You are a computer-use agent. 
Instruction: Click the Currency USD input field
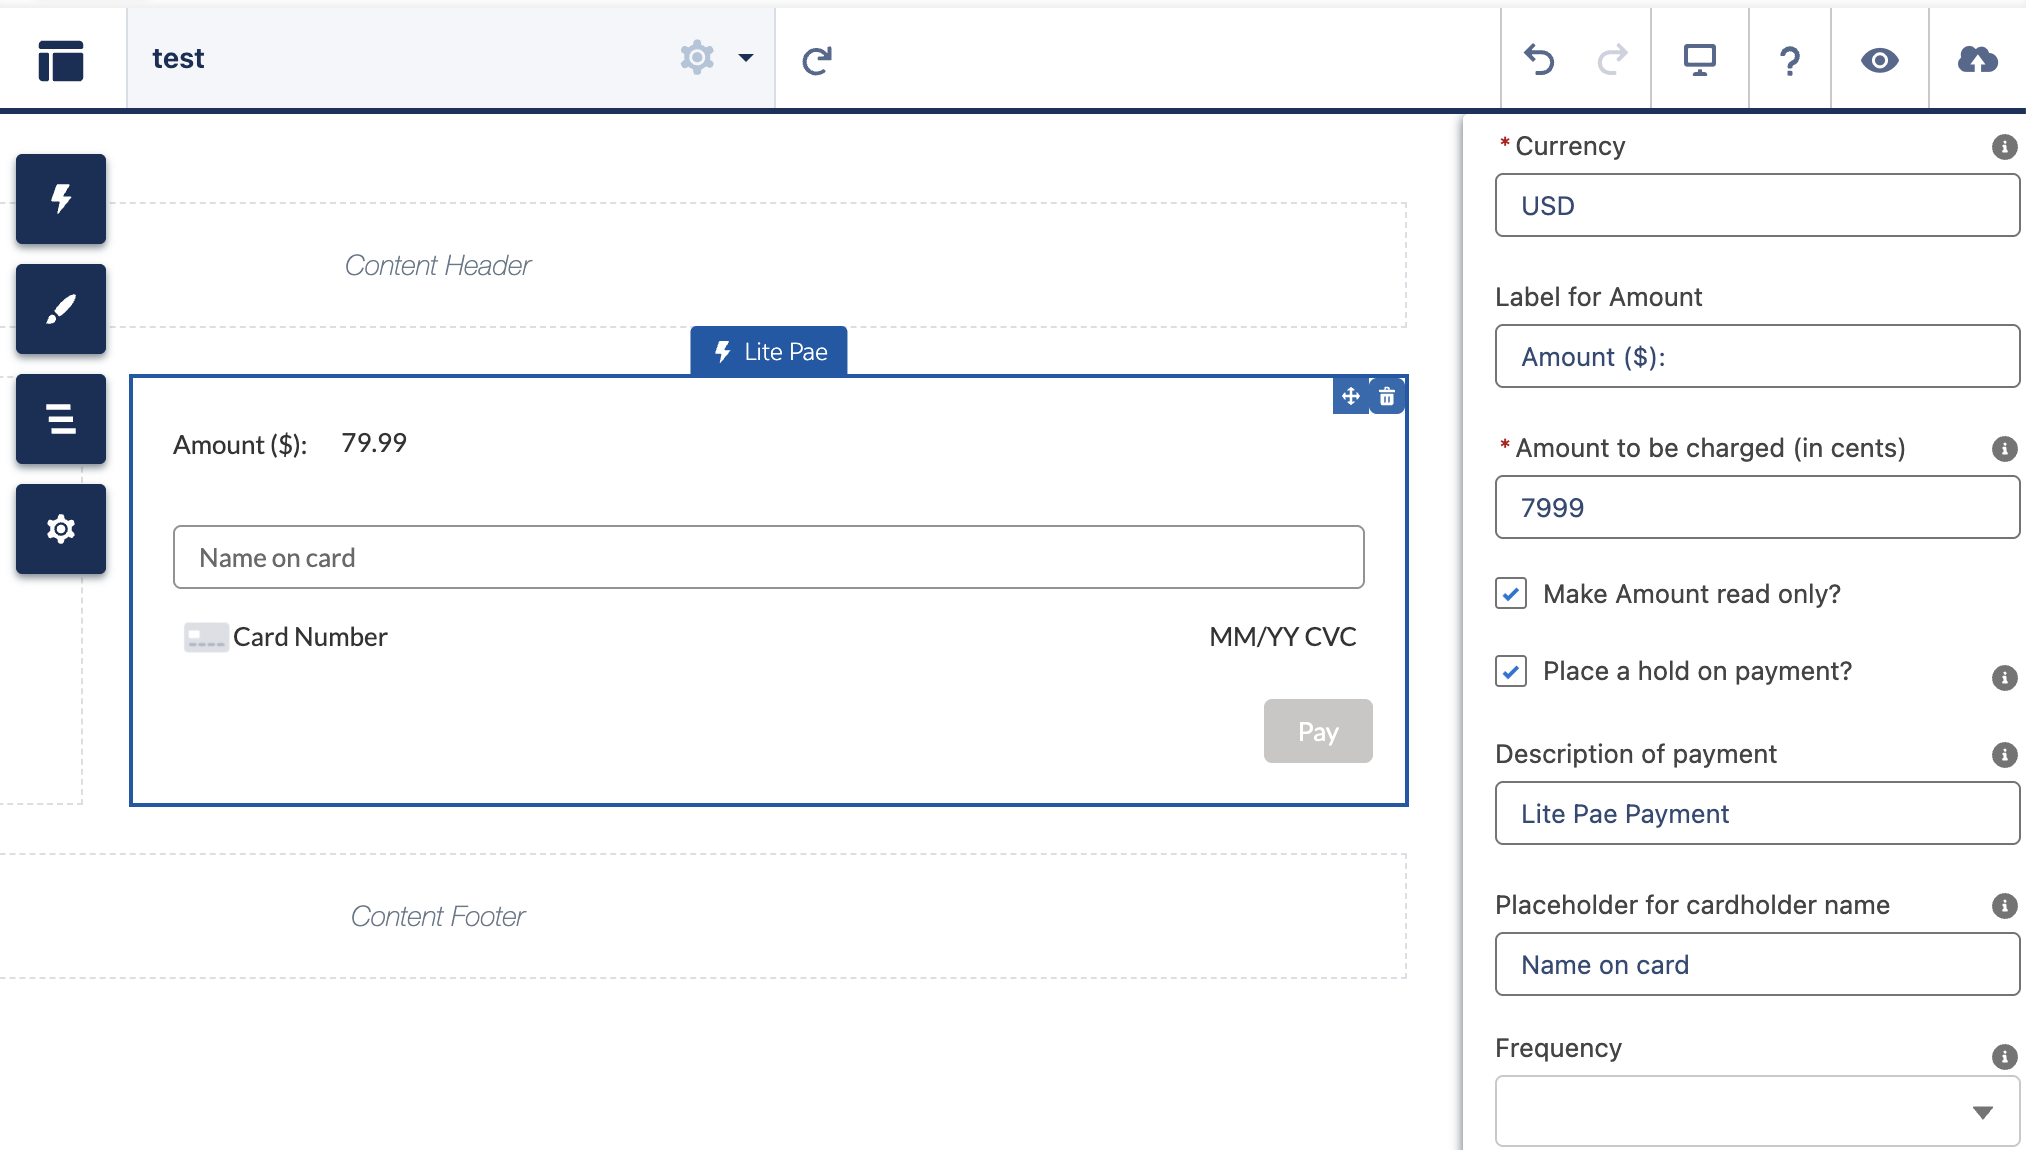pyautogui.click(x=1757, y=205)
